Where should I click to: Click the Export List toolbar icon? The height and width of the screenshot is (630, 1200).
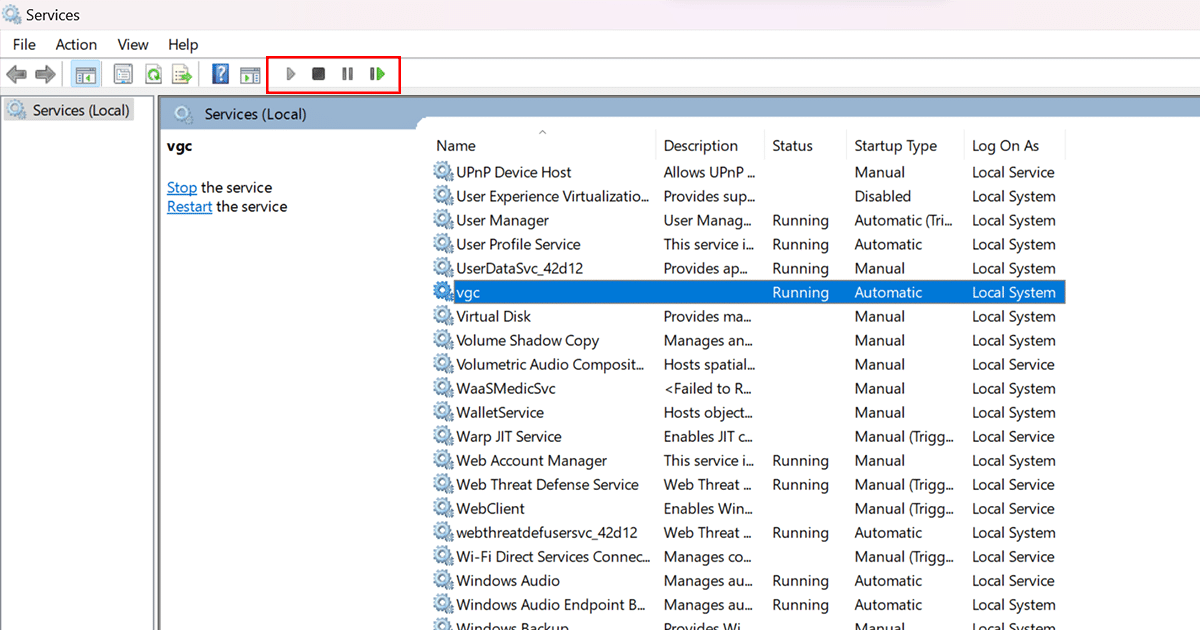tap(182, 74)
